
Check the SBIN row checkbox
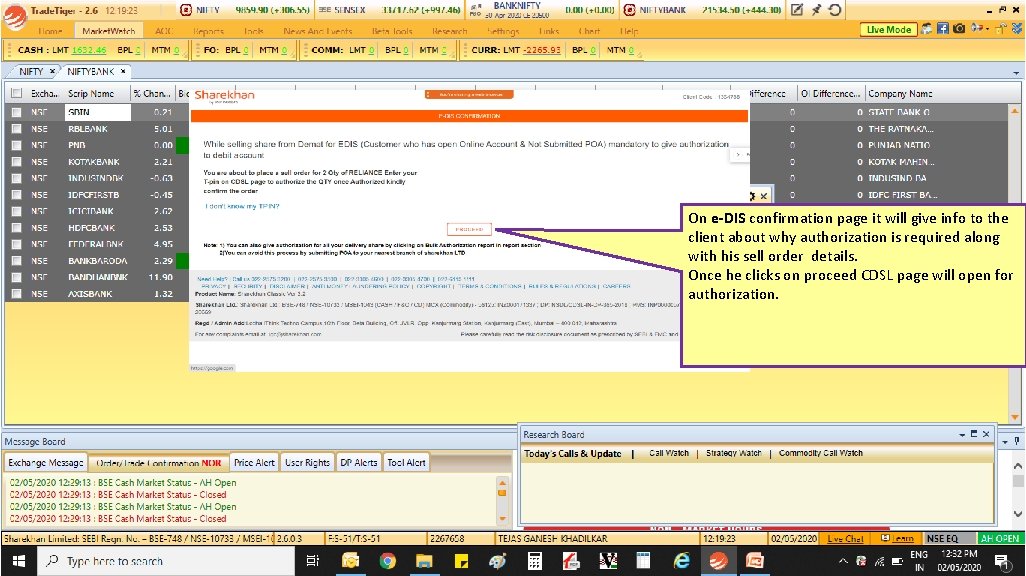[x=16, y=112]
